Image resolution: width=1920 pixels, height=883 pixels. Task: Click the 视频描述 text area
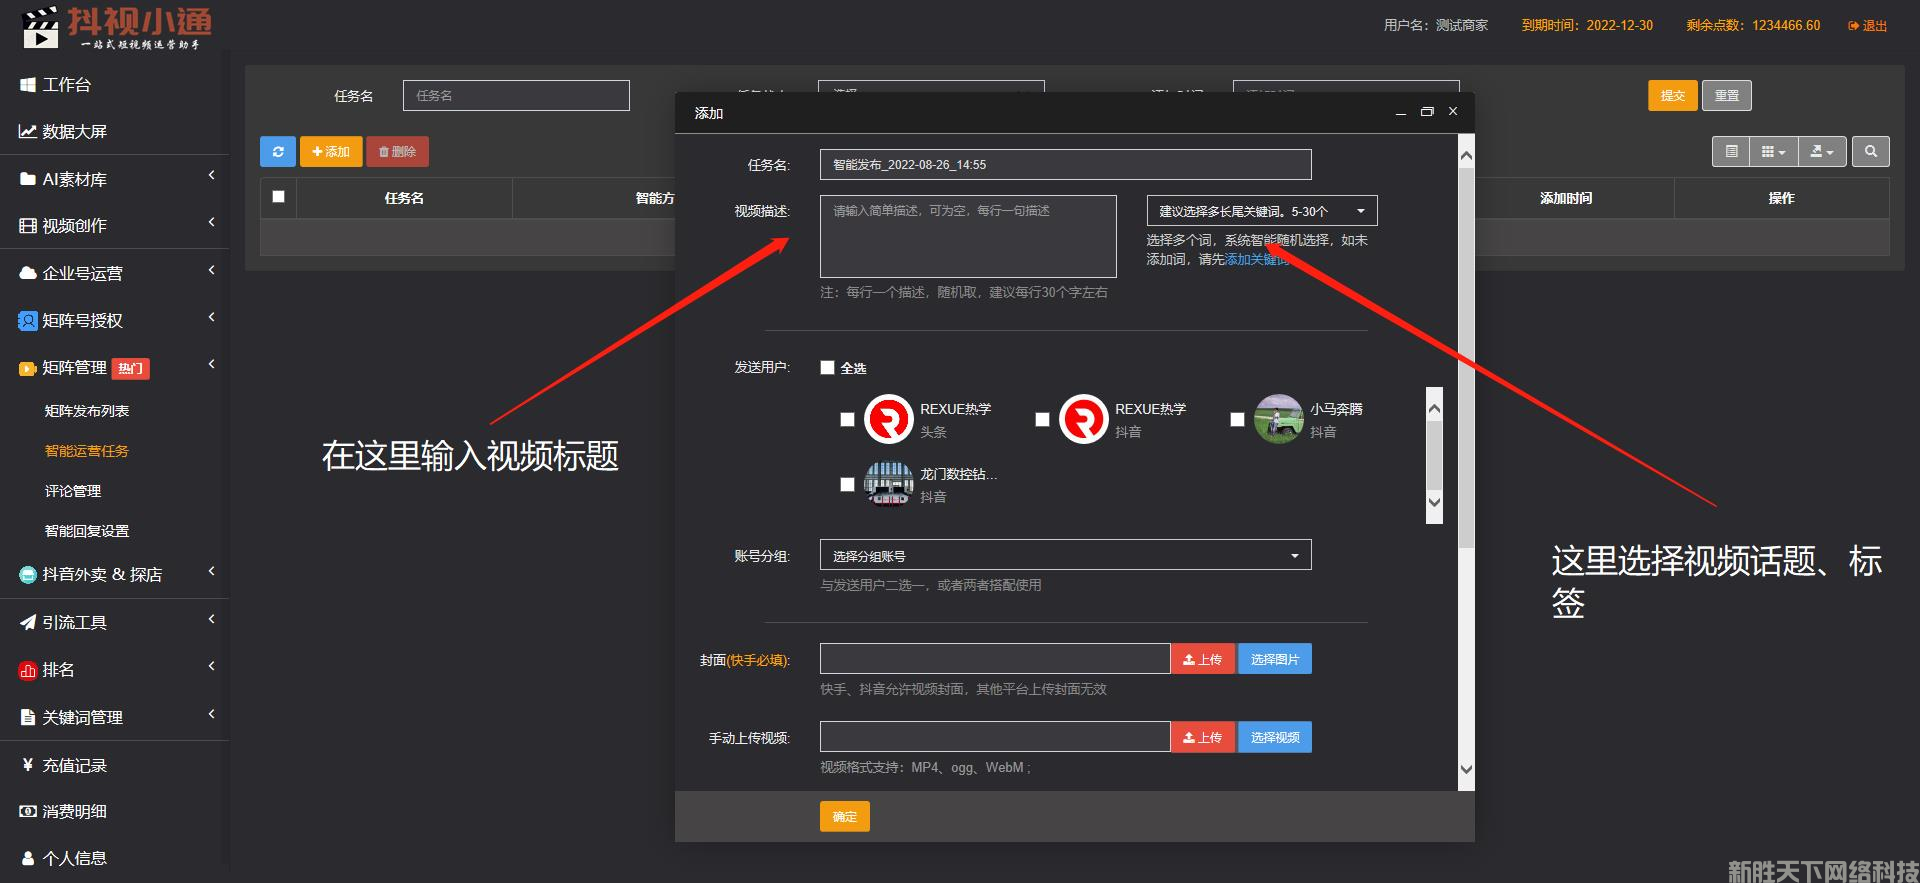coord(967,237)
